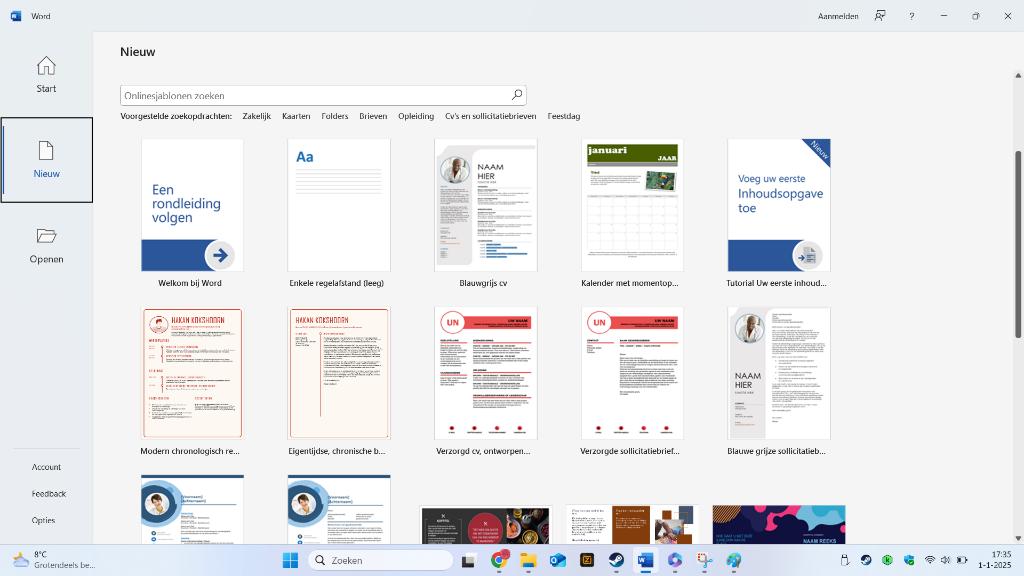Screen dimensions: 1024x576
Task: Select Verzorgde sollicitatiebrief template
Action: [632, 374]
